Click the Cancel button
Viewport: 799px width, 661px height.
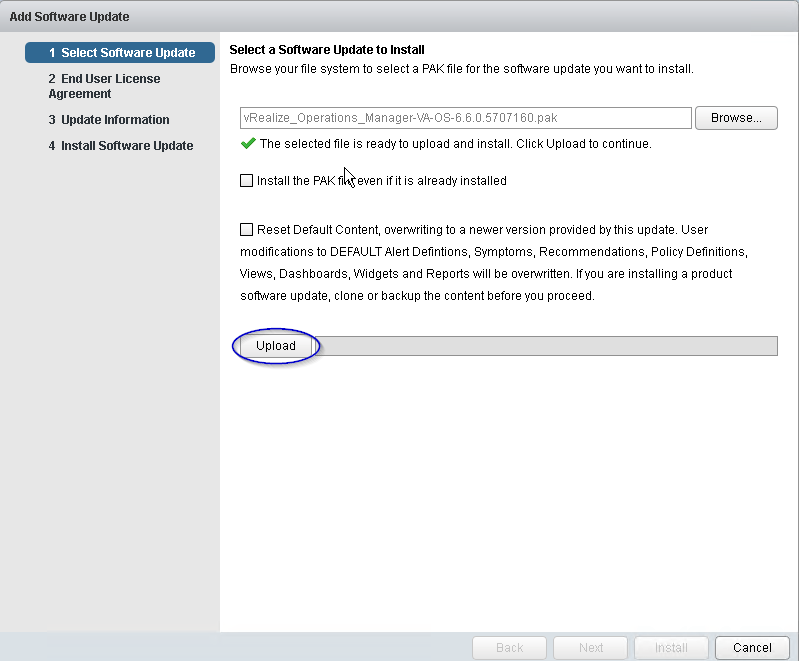coord(752,647)
